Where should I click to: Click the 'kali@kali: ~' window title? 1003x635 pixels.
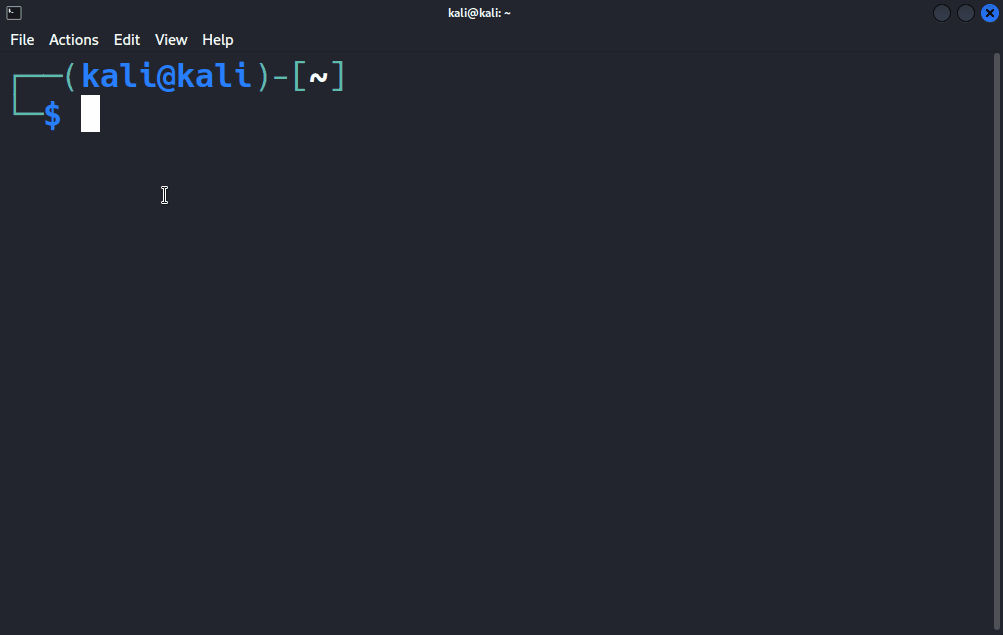coord(479,13)
